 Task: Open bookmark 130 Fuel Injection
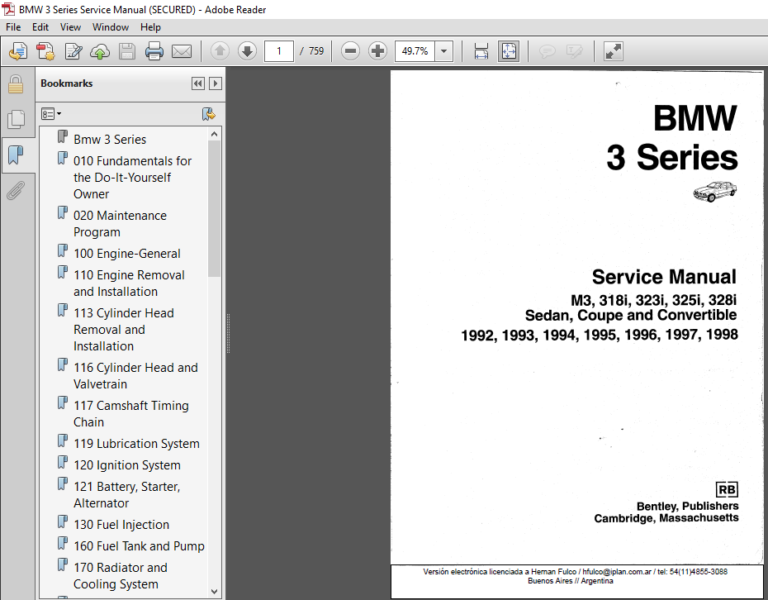pyautogui.click(x=121, y=525)
